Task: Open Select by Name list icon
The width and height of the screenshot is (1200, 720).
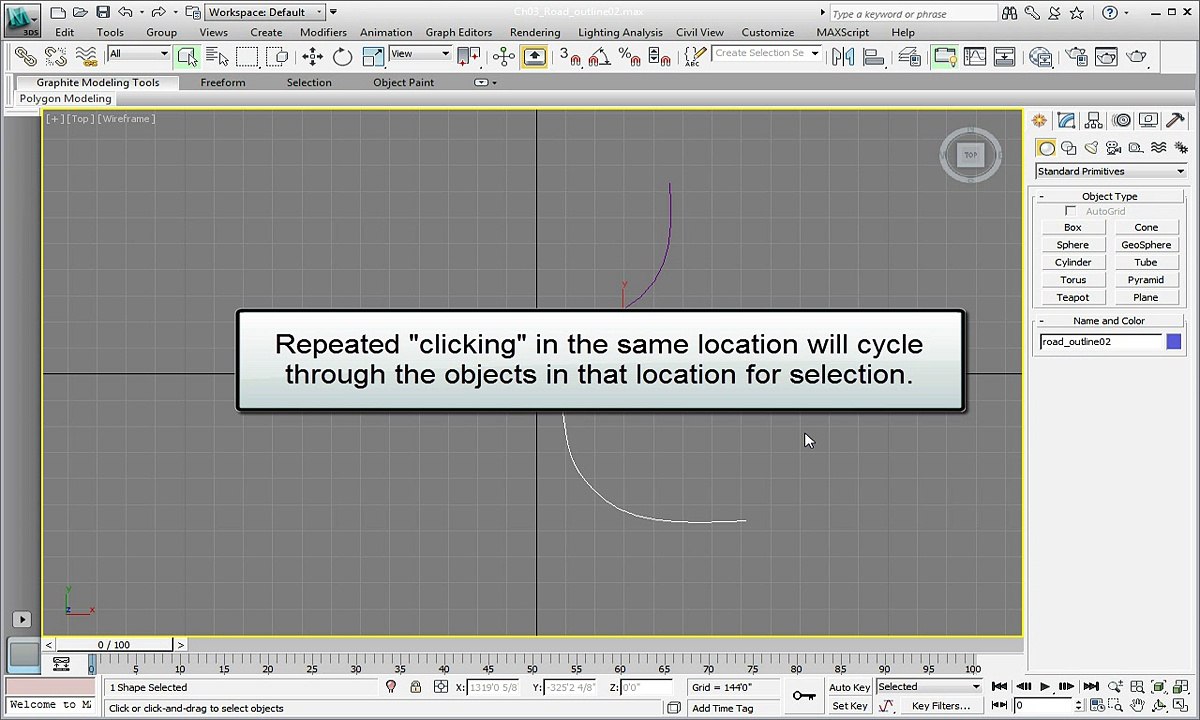Action: click(x=217, y=56)
